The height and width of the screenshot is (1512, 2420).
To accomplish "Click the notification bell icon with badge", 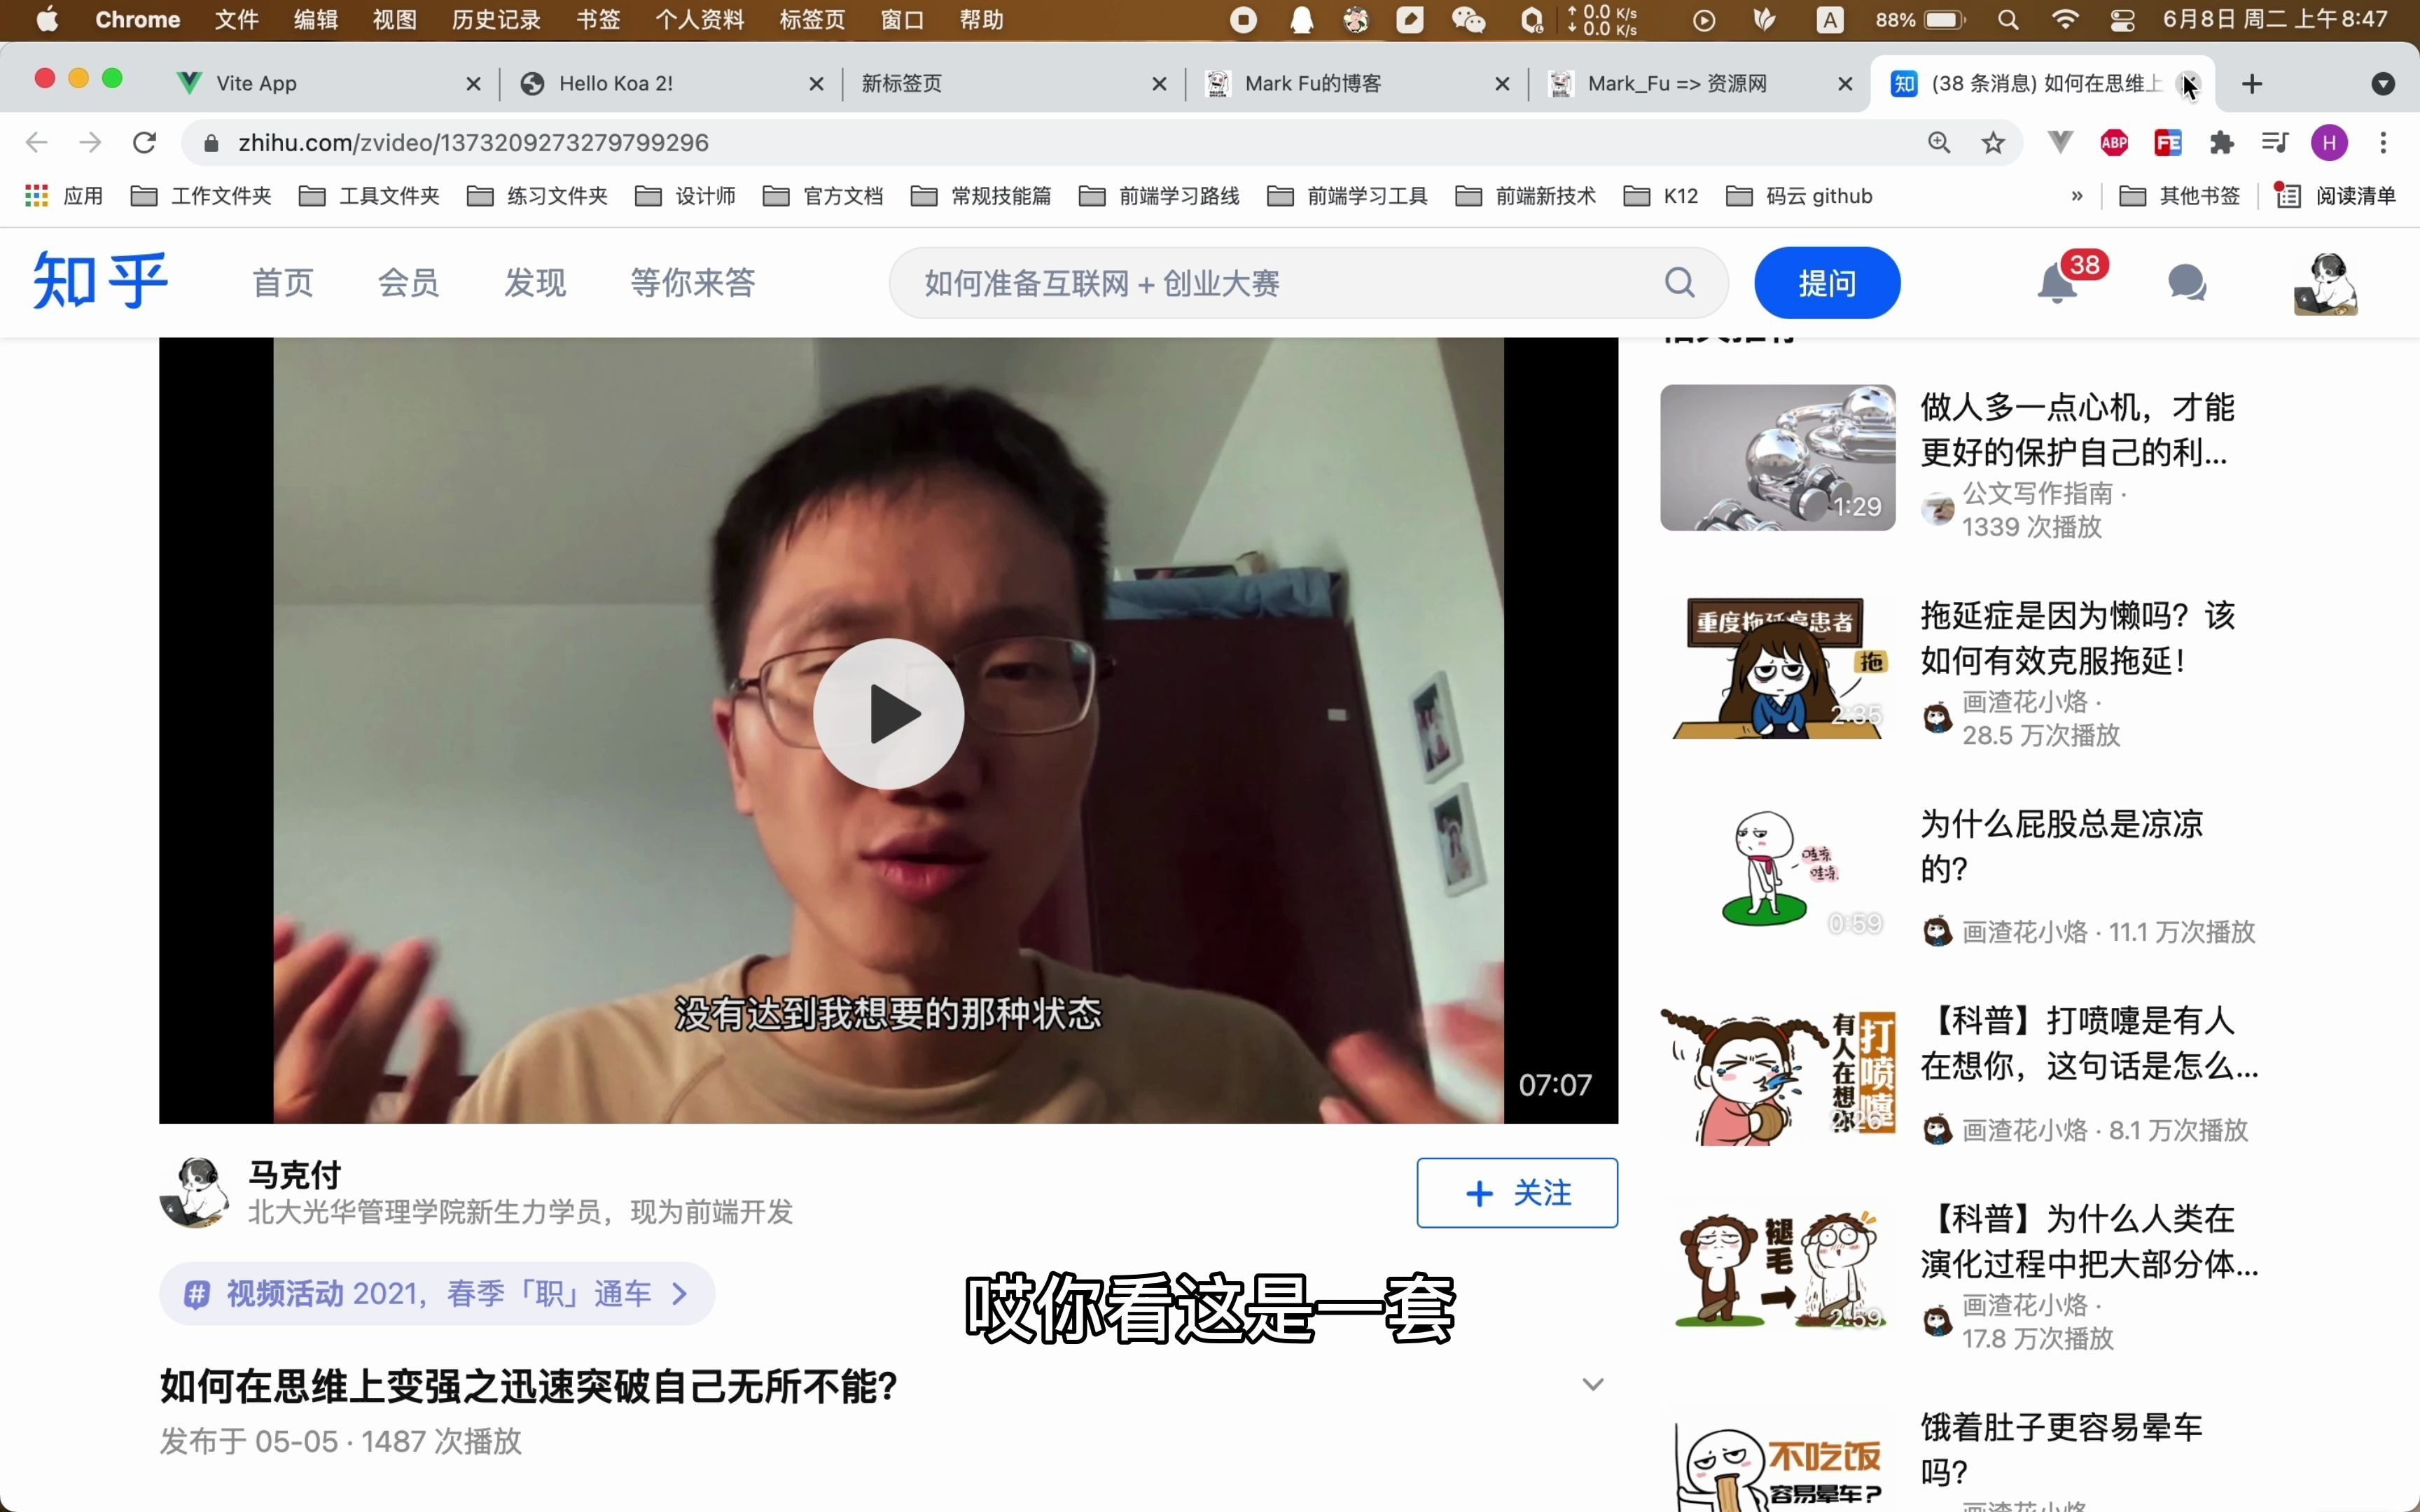I will tap(2057, 282).
